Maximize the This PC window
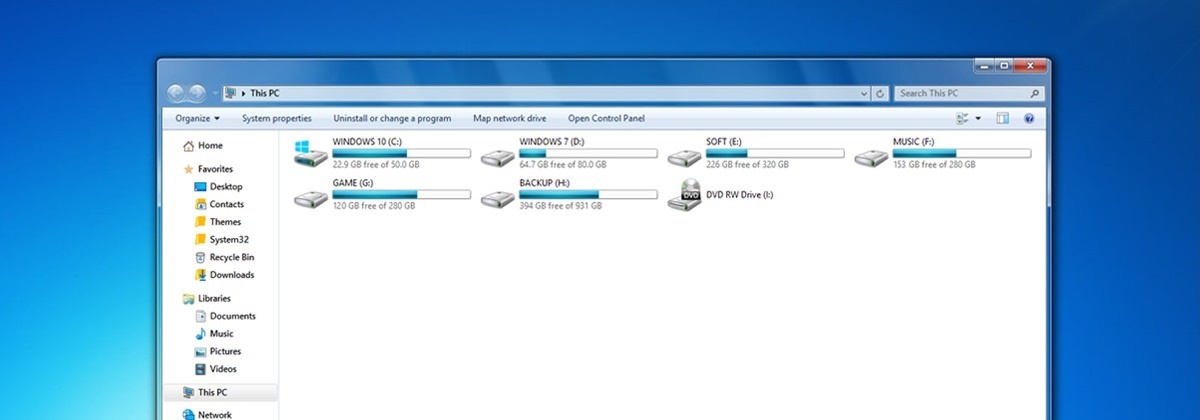1200x420 pixels. [x=1004, y=65]
